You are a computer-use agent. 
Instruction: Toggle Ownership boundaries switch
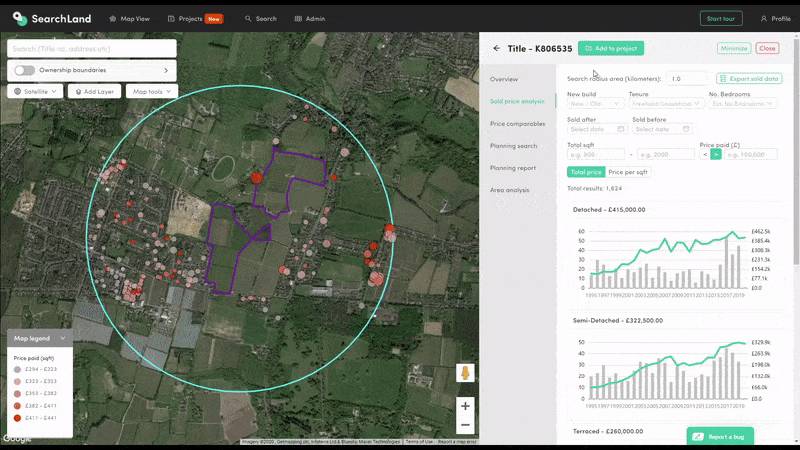tap(24, 70)
